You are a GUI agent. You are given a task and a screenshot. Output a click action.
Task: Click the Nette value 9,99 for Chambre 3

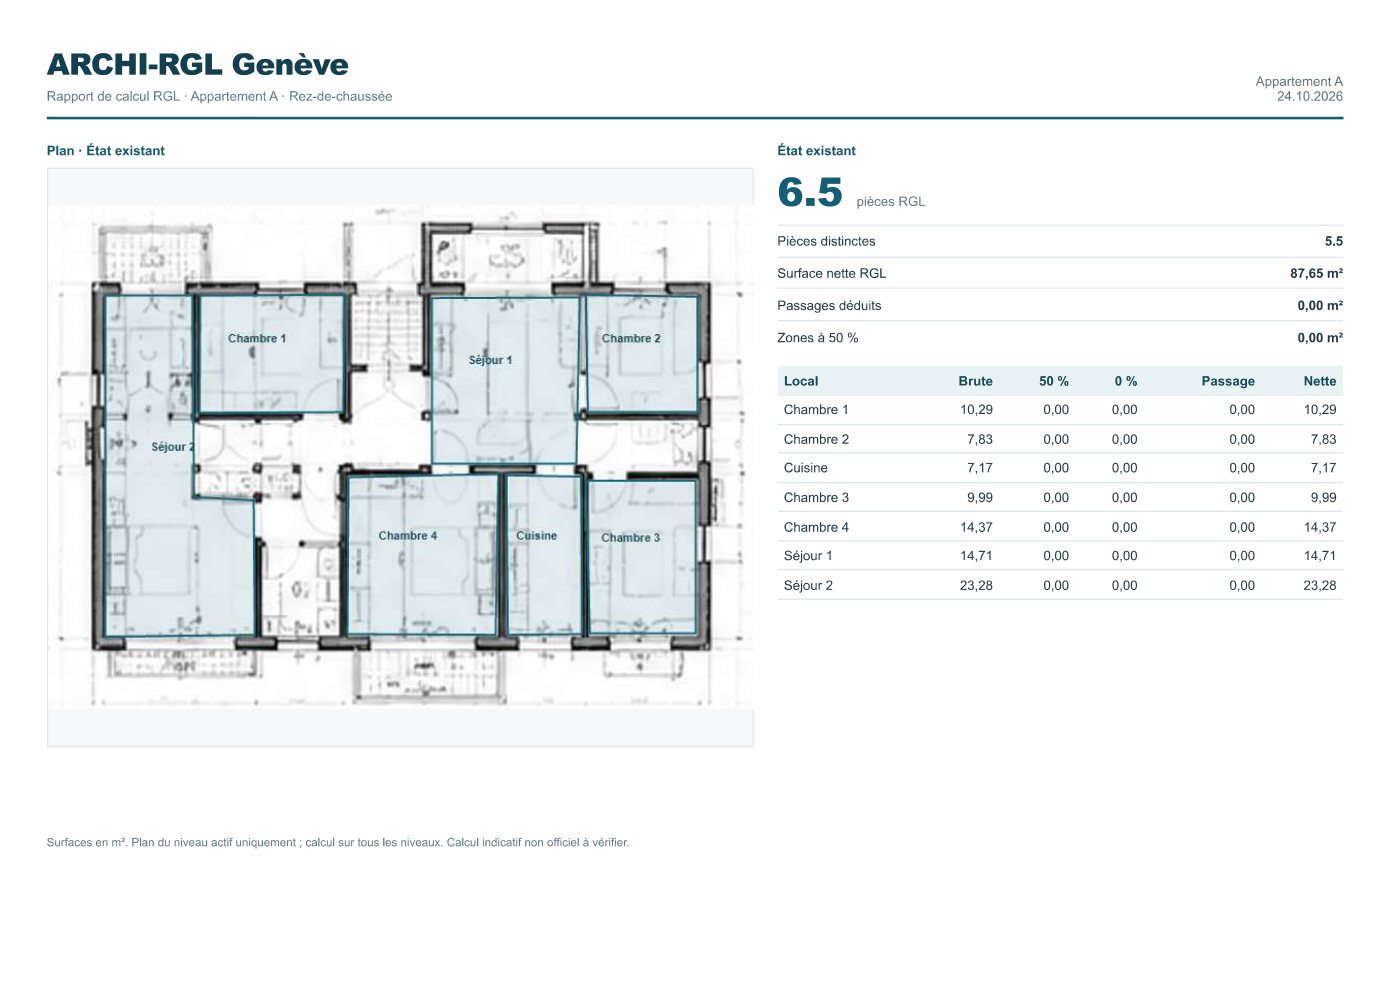[1324, 497]
